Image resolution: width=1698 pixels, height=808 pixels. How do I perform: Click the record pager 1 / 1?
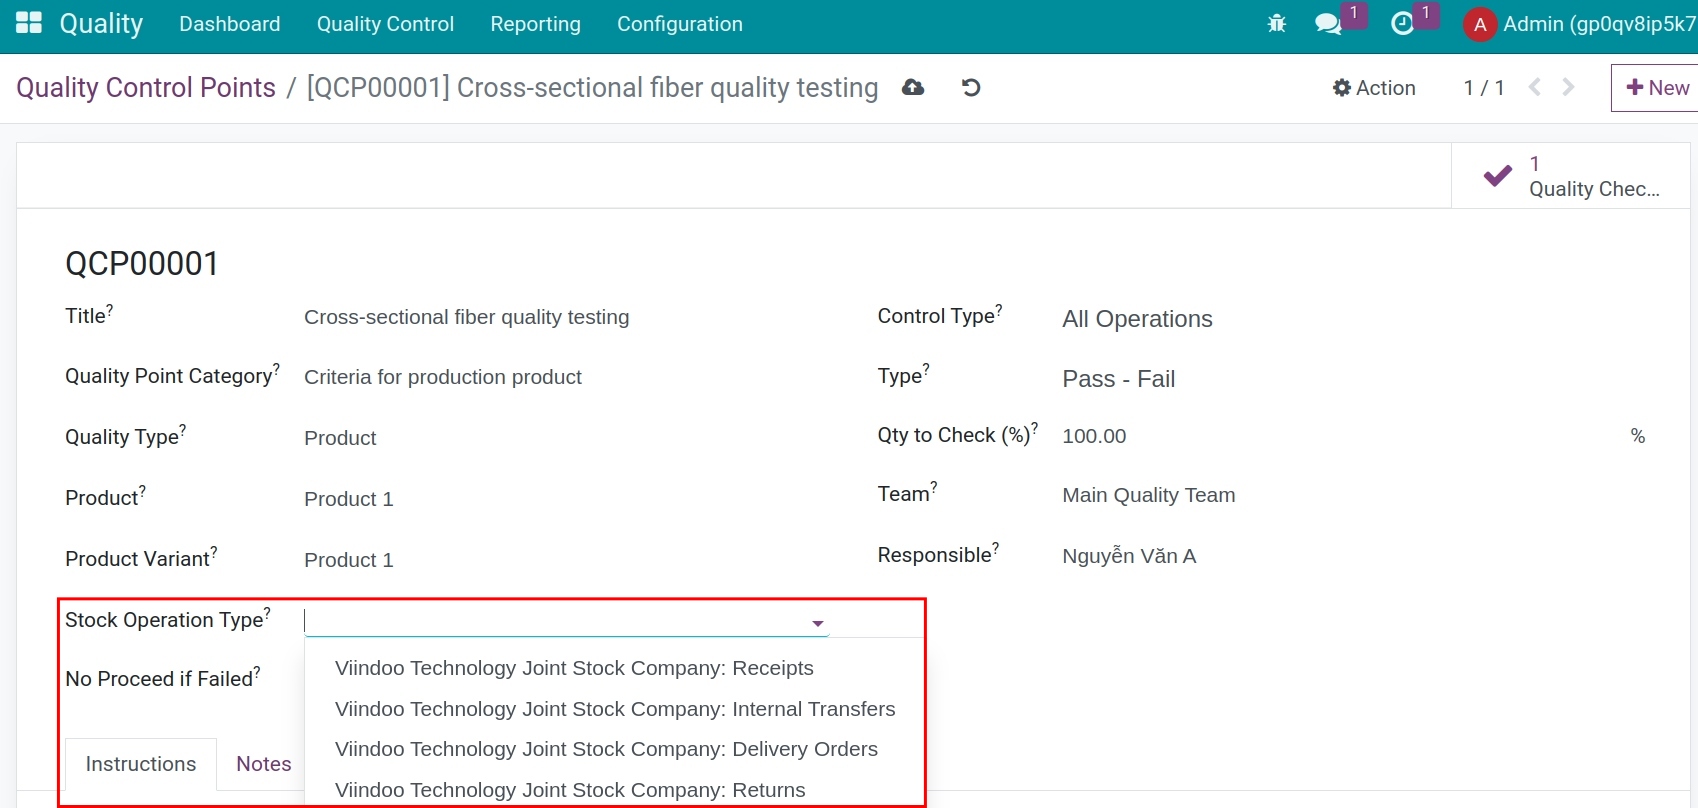pos(1484,88)
